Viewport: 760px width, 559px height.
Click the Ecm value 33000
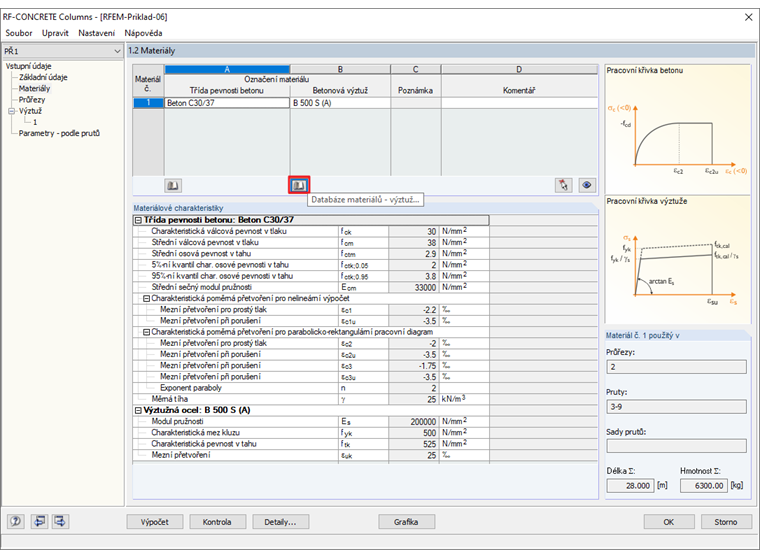[413, 287]
